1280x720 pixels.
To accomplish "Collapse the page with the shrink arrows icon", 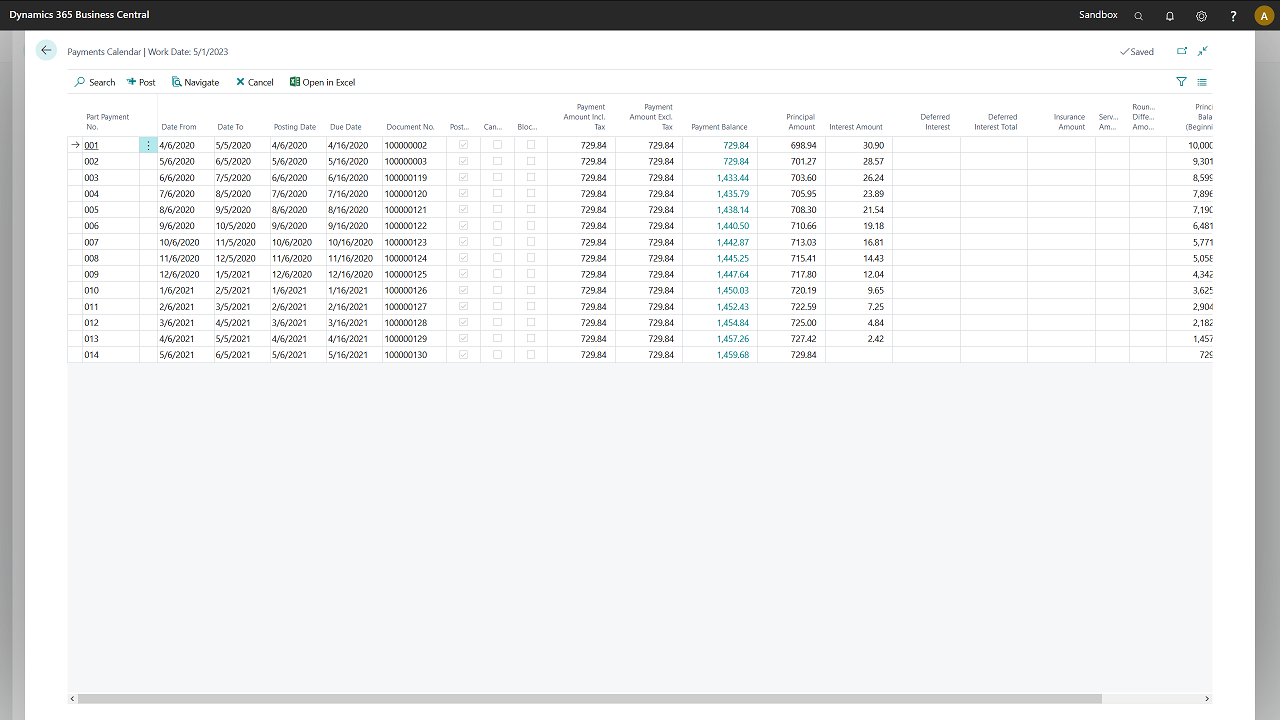I will pyautogui.click(x=1203, y=51).
